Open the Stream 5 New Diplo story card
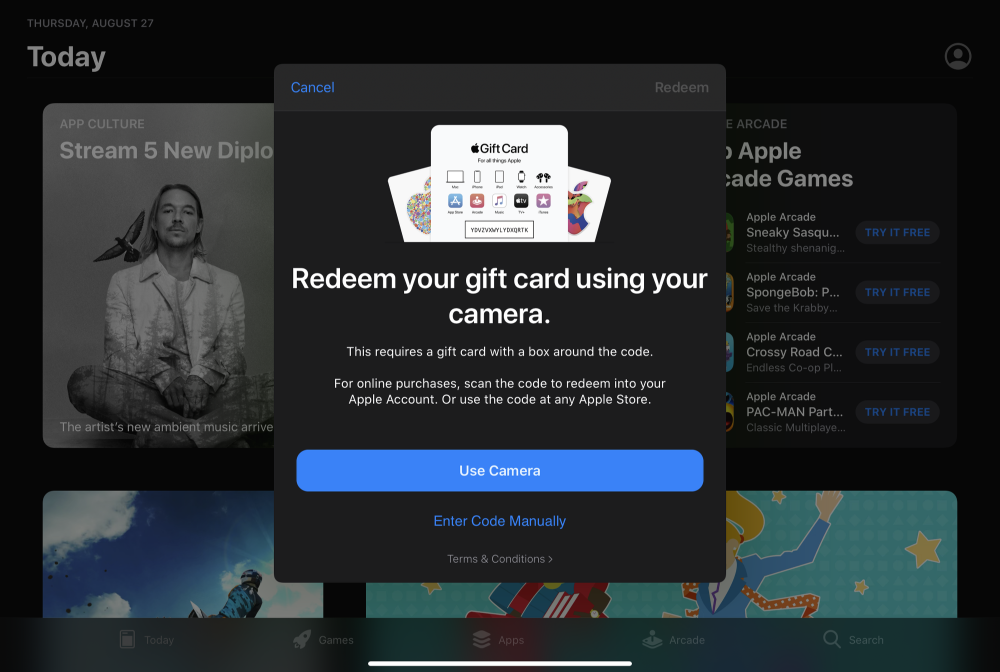 coord(158,275)
